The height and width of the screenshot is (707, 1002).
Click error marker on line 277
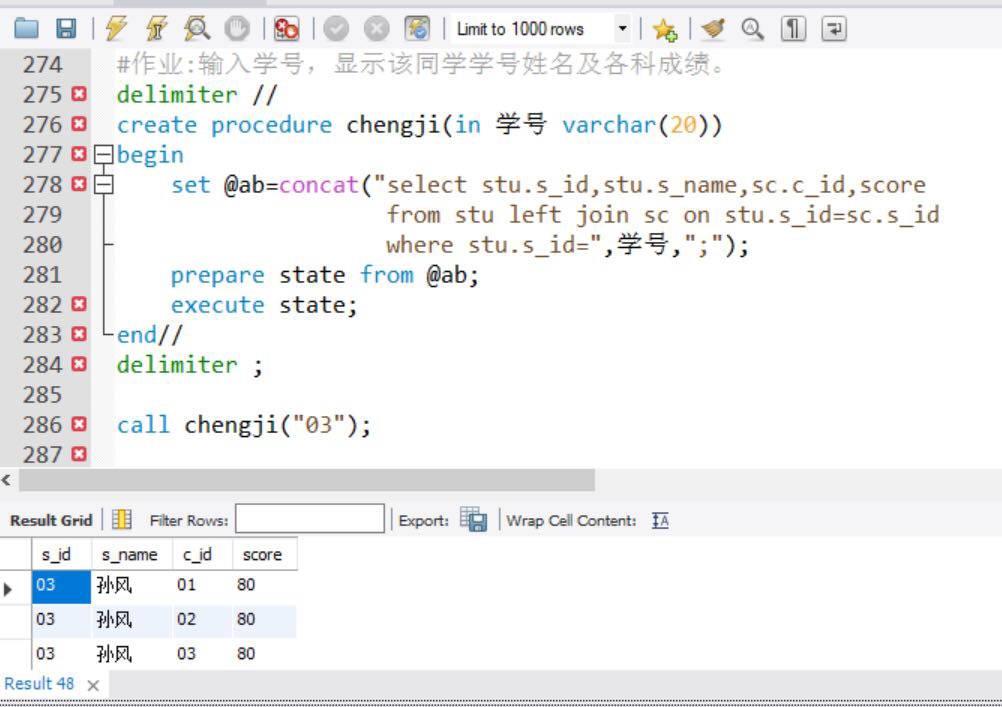(x=79, y=154)
